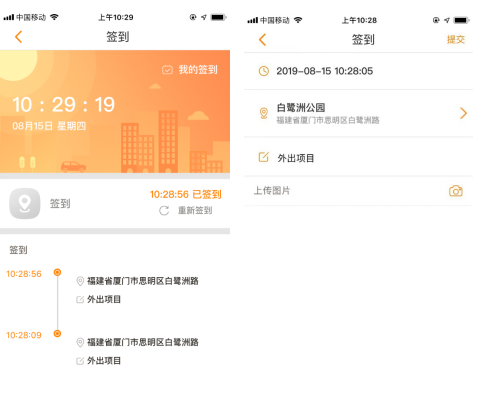Screen dimensions: 478x404
Task: Tap 重新签到 text to re-check in
Action: tap(195, 210)
